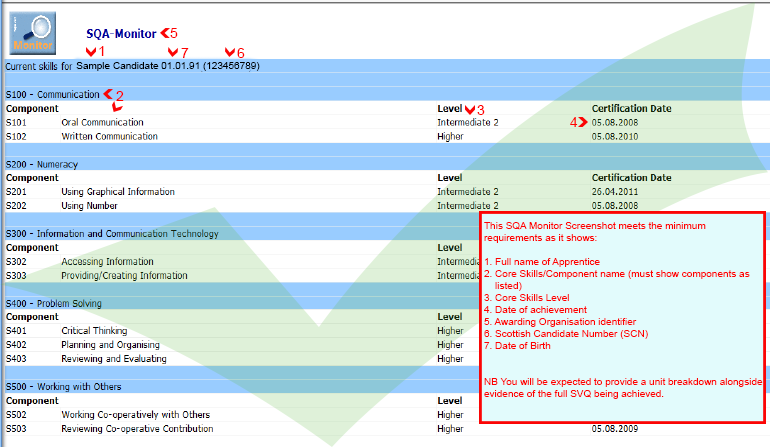Click red arrow marker numbered 5
770x447 pixels.
(x=166, y=33)
